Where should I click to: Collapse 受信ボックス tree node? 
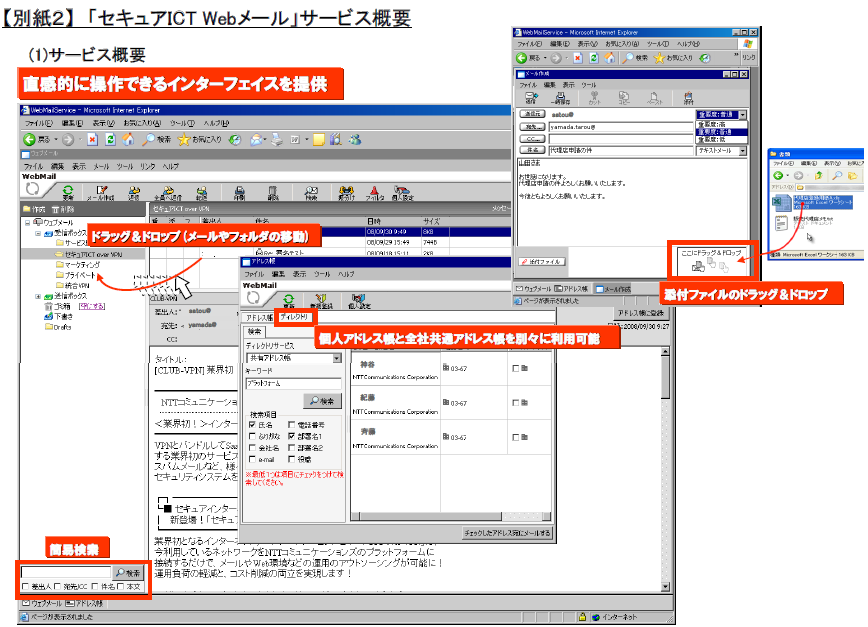coord(38,234)
